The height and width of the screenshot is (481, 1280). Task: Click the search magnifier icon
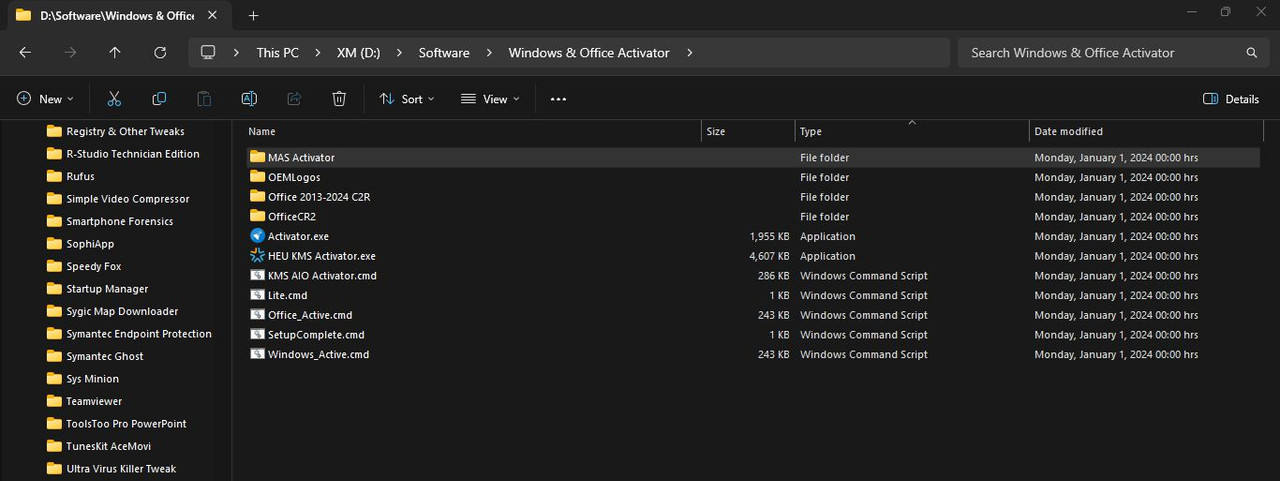[x=1251, y=53]
